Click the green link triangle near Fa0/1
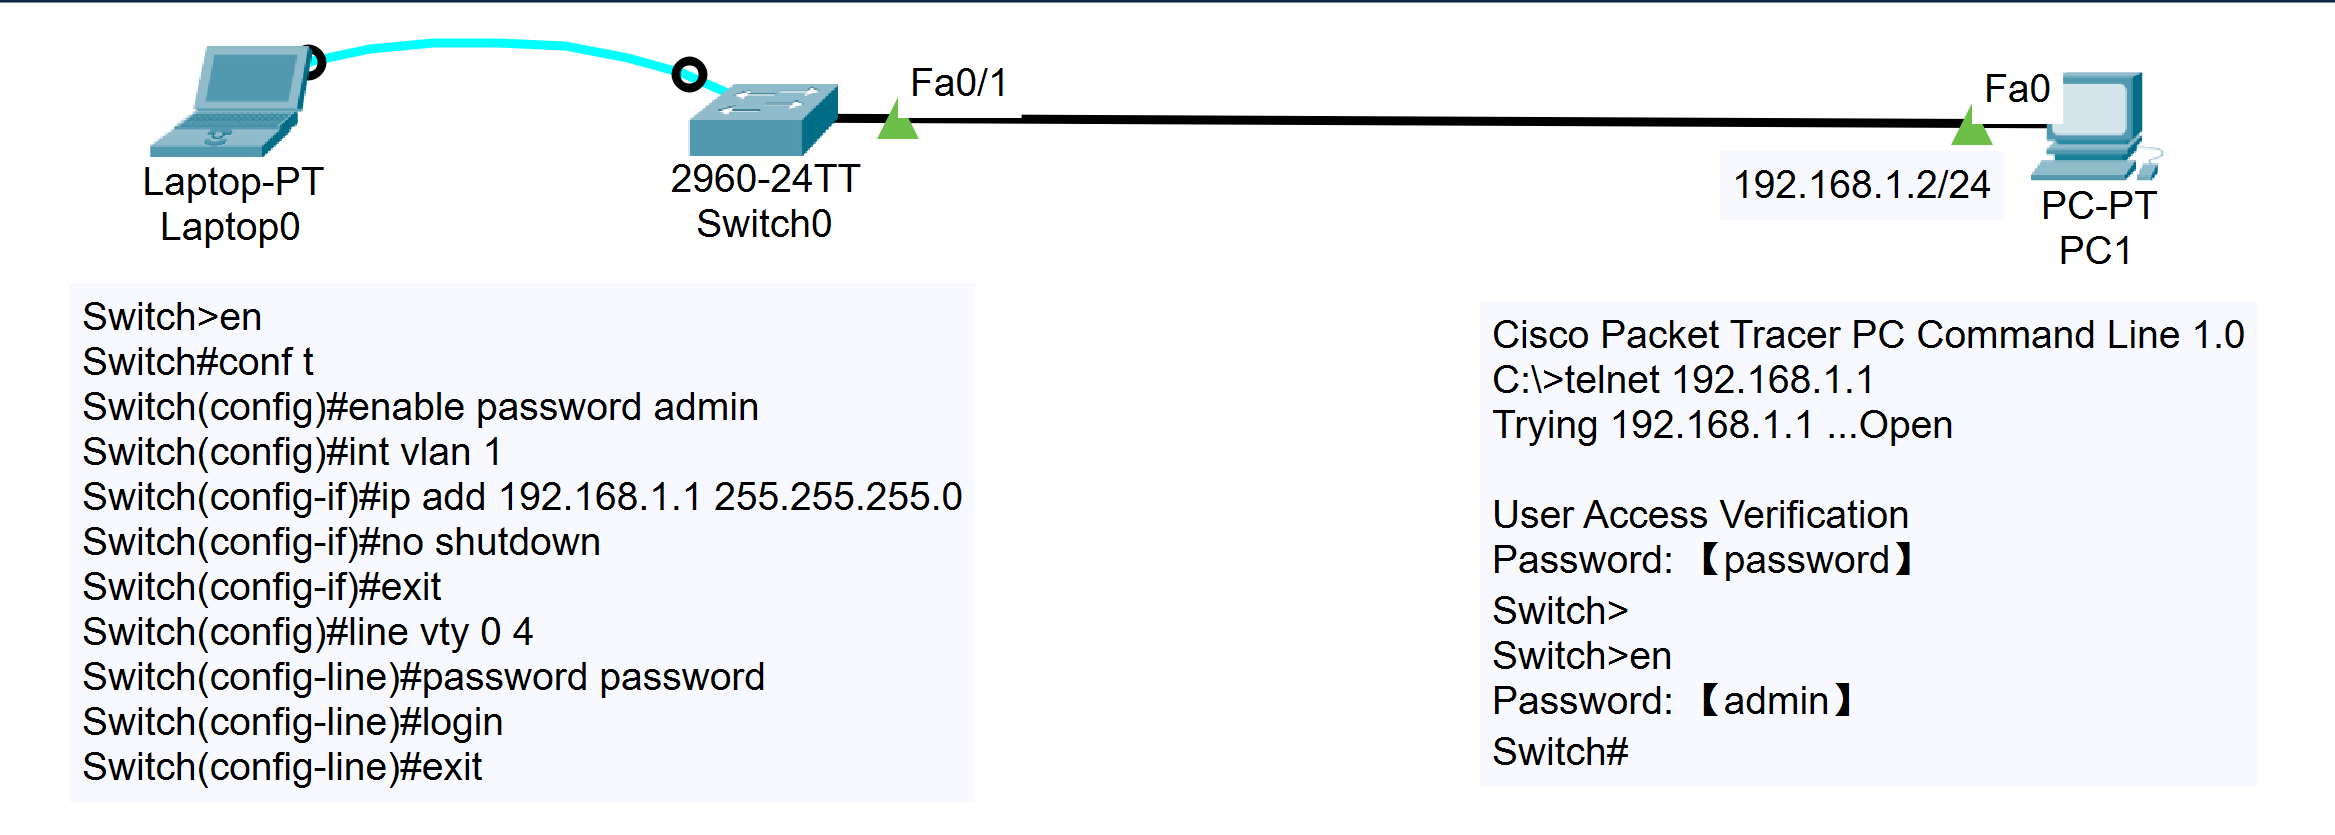This screenshot has height=835, width=2335. (x=897, y=124)
